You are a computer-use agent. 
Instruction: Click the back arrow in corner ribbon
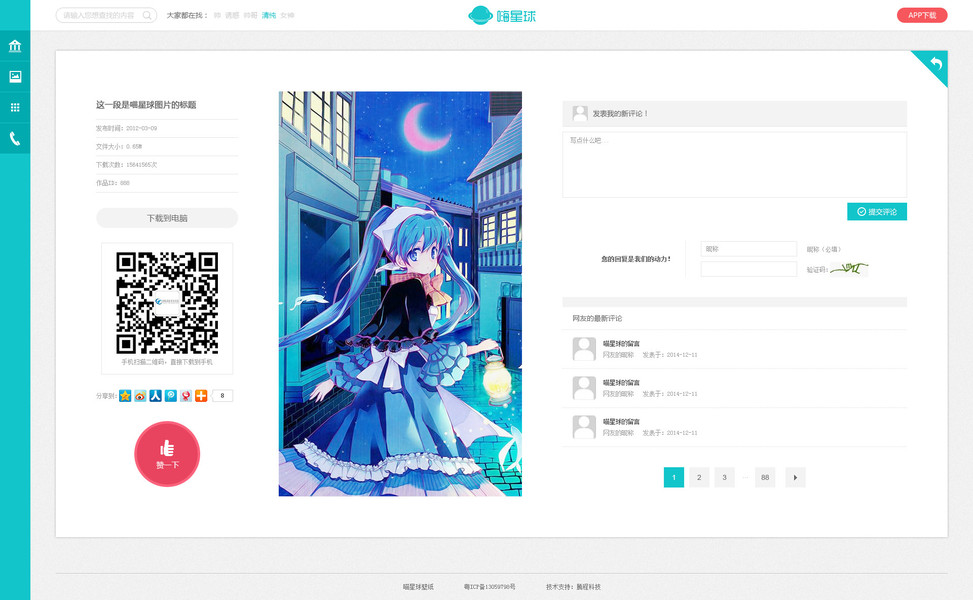(x=936, y=63)
